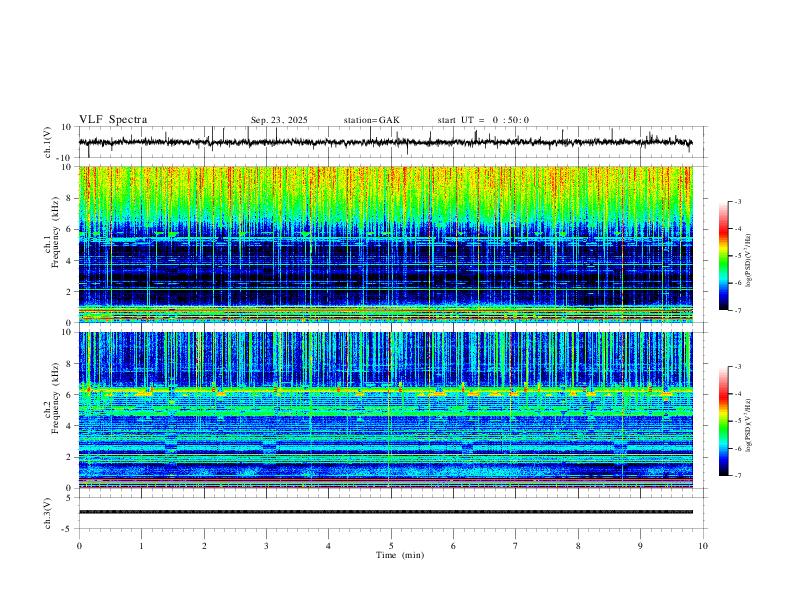Click the 'ch.1(V)' waveform axis label
Viewport: 792px width, 612px height.
[x=49, y=142]
